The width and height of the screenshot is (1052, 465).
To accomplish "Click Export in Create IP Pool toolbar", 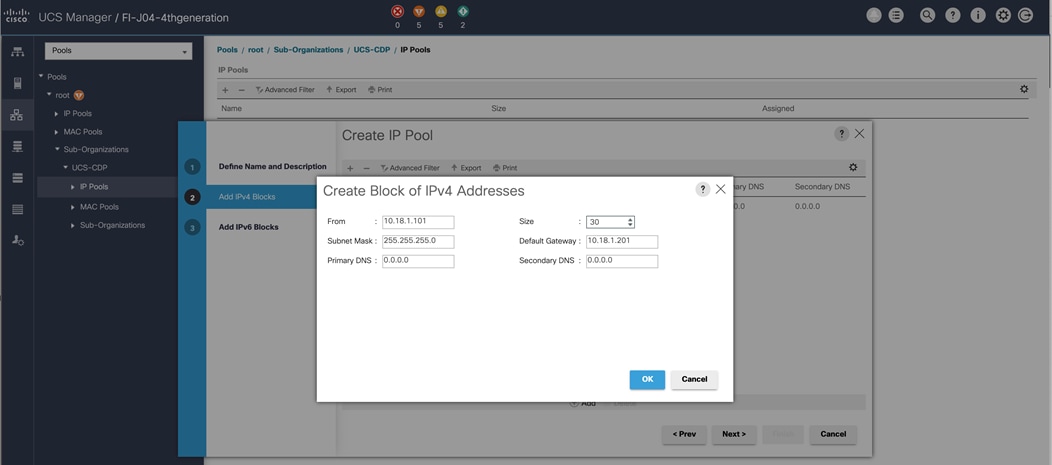I will 466,168.
